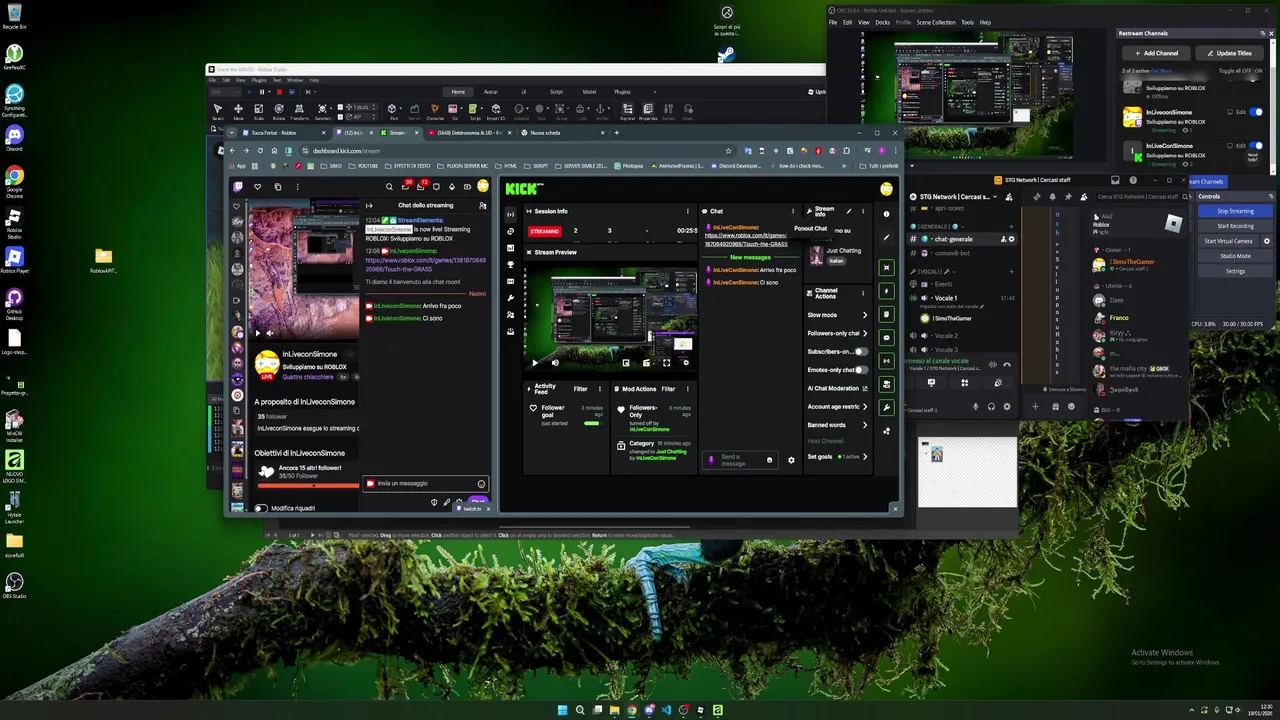Toggle Subscribers-only chat in Kick

(861, 352)
